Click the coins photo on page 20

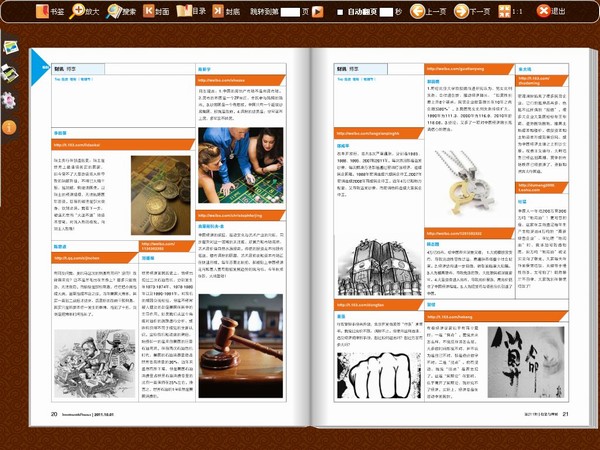click(161, 195)
